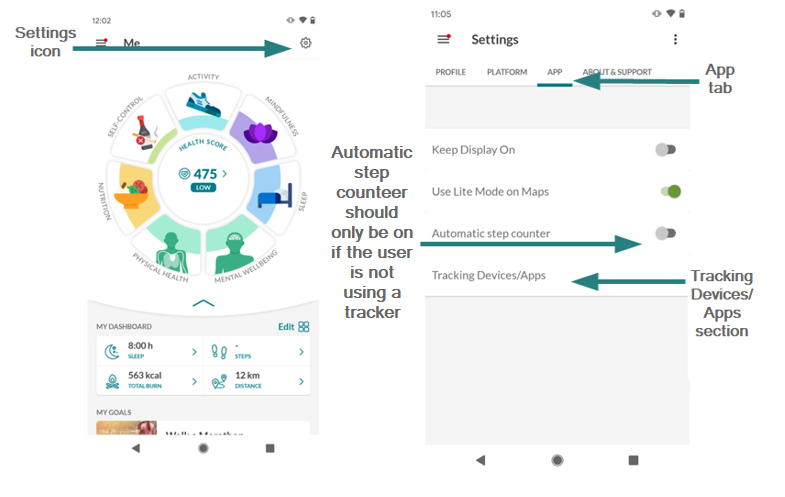Open the Sleep bed segment
Image resolution: width=785 pixels, height=497 pixels.
pyautogui.click(x=275, y=196)
